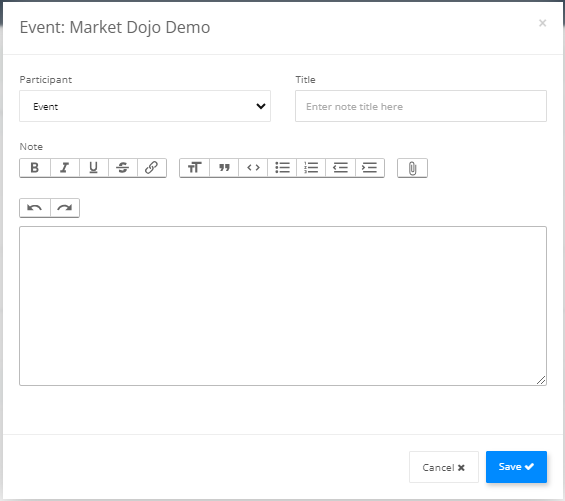Viewport: 565px width, 501px height.
Task: Click inside the Note text area
Action: click(283, 306)
